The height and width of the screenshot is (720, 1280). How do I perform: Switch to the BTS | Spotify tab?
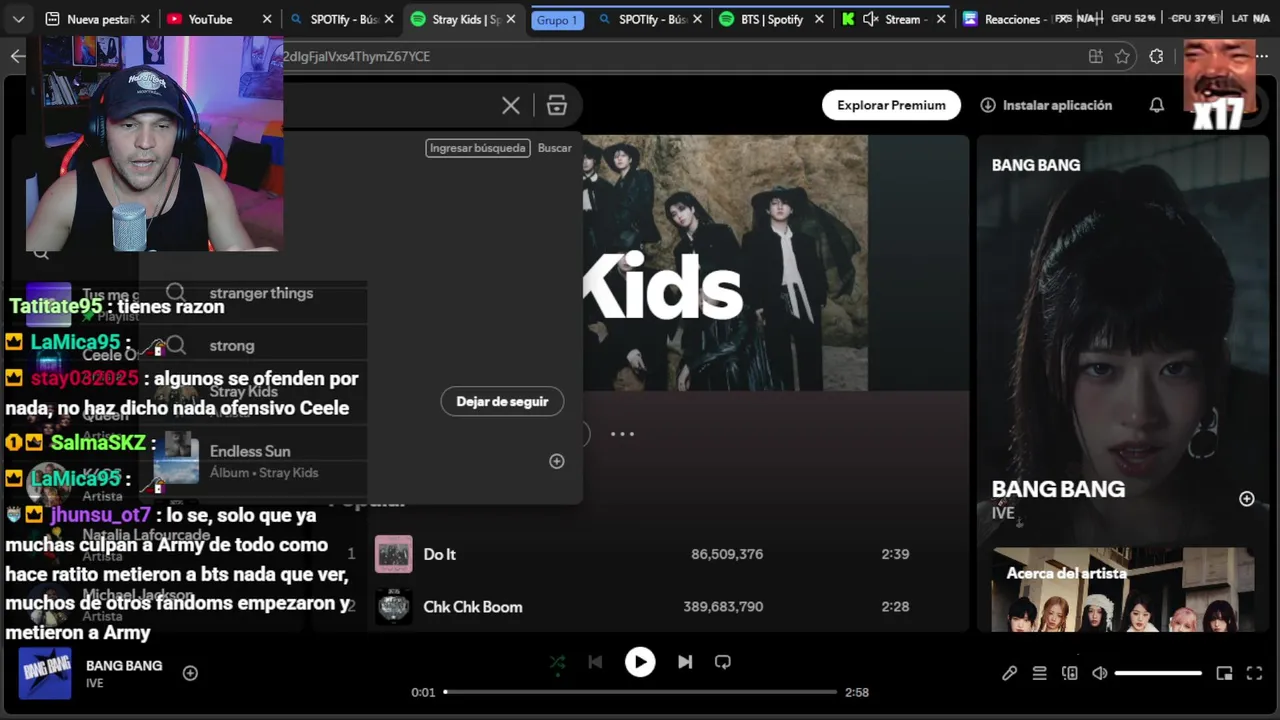[x=772, y=19]
